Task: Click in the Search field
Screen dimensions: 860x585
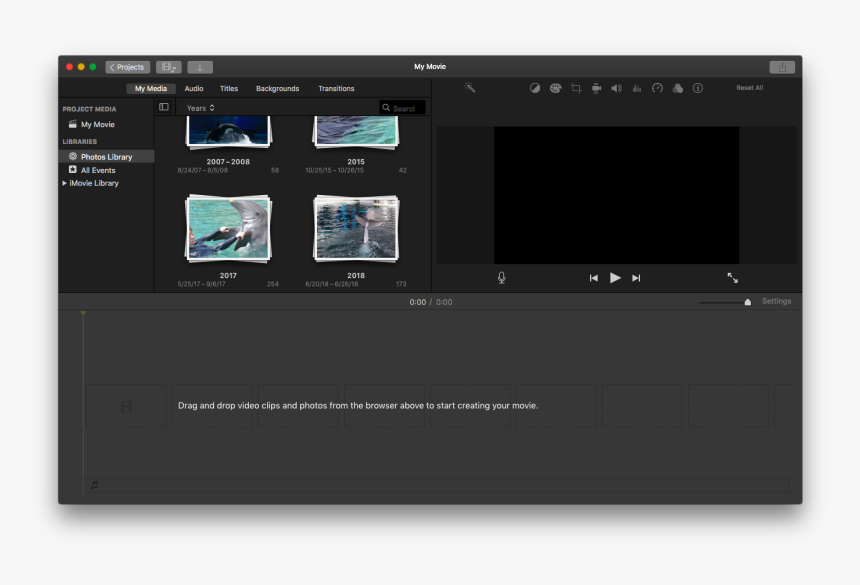Action: [402, 108]
